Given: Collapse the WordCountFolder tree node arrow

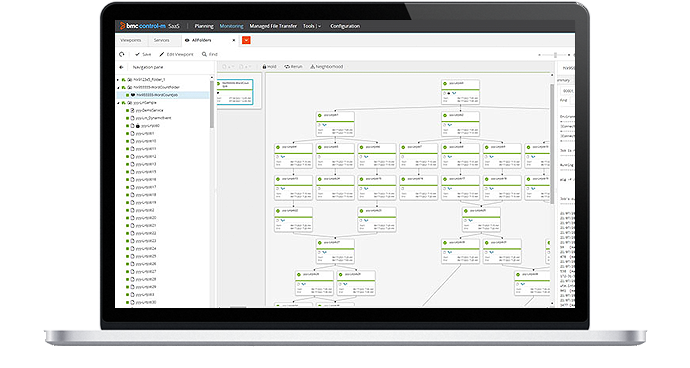Looking at the screenshot, I should [118, 88].
